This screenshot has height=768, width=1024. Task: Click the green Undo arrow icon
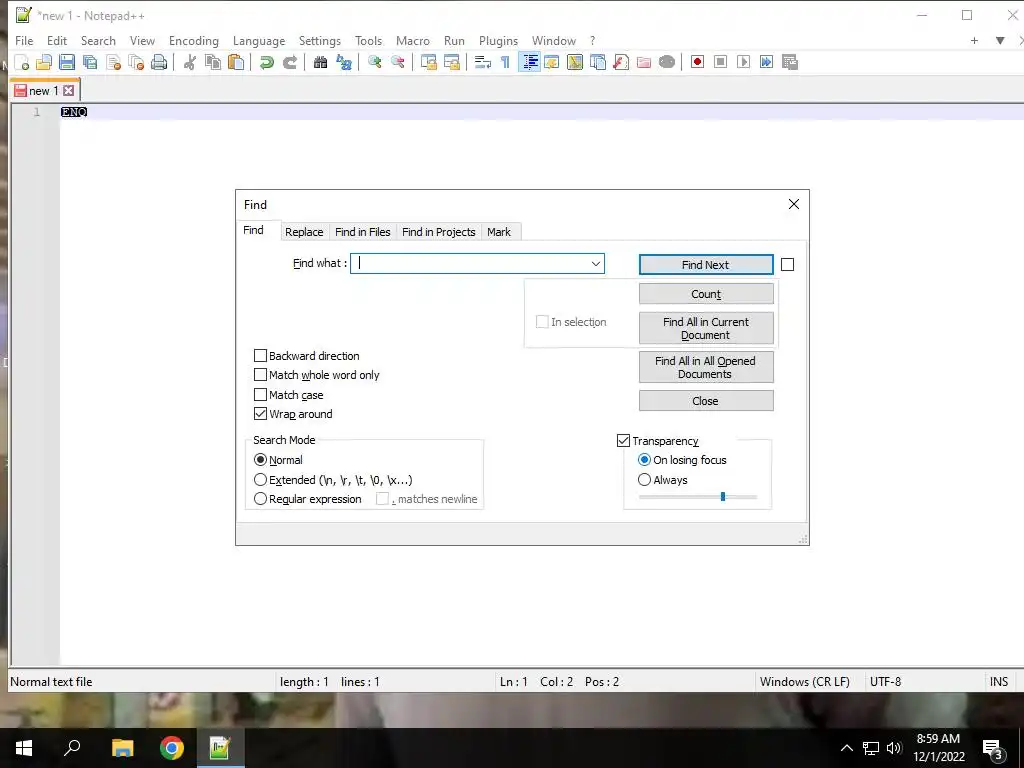pos(266,62)
